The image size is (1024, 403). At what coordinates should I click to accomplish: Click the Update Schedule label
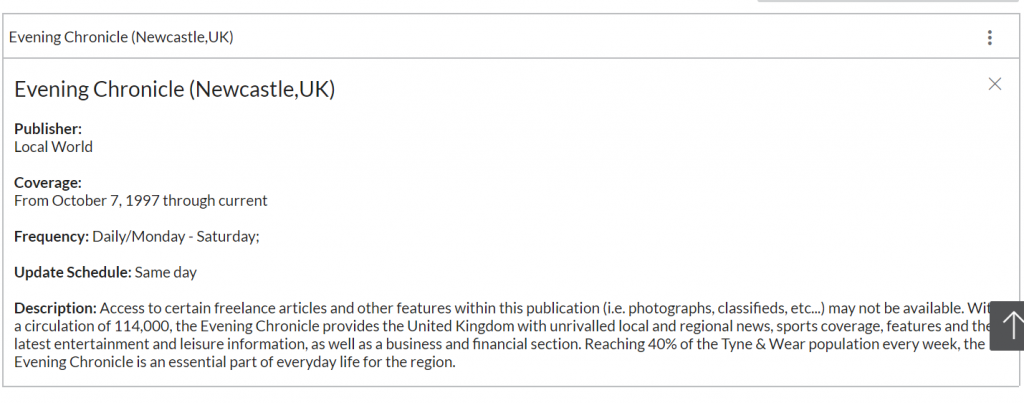72,272
